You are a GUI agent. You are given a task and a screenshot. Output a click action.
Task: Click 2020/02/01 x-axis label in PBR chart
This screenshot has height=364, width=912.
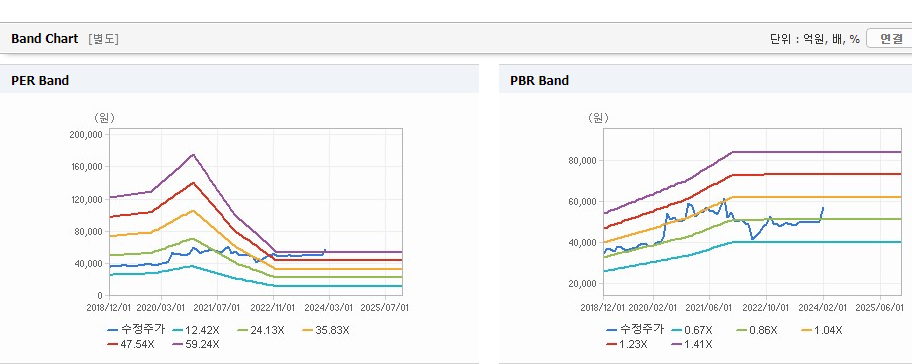[x=653, y=307]
